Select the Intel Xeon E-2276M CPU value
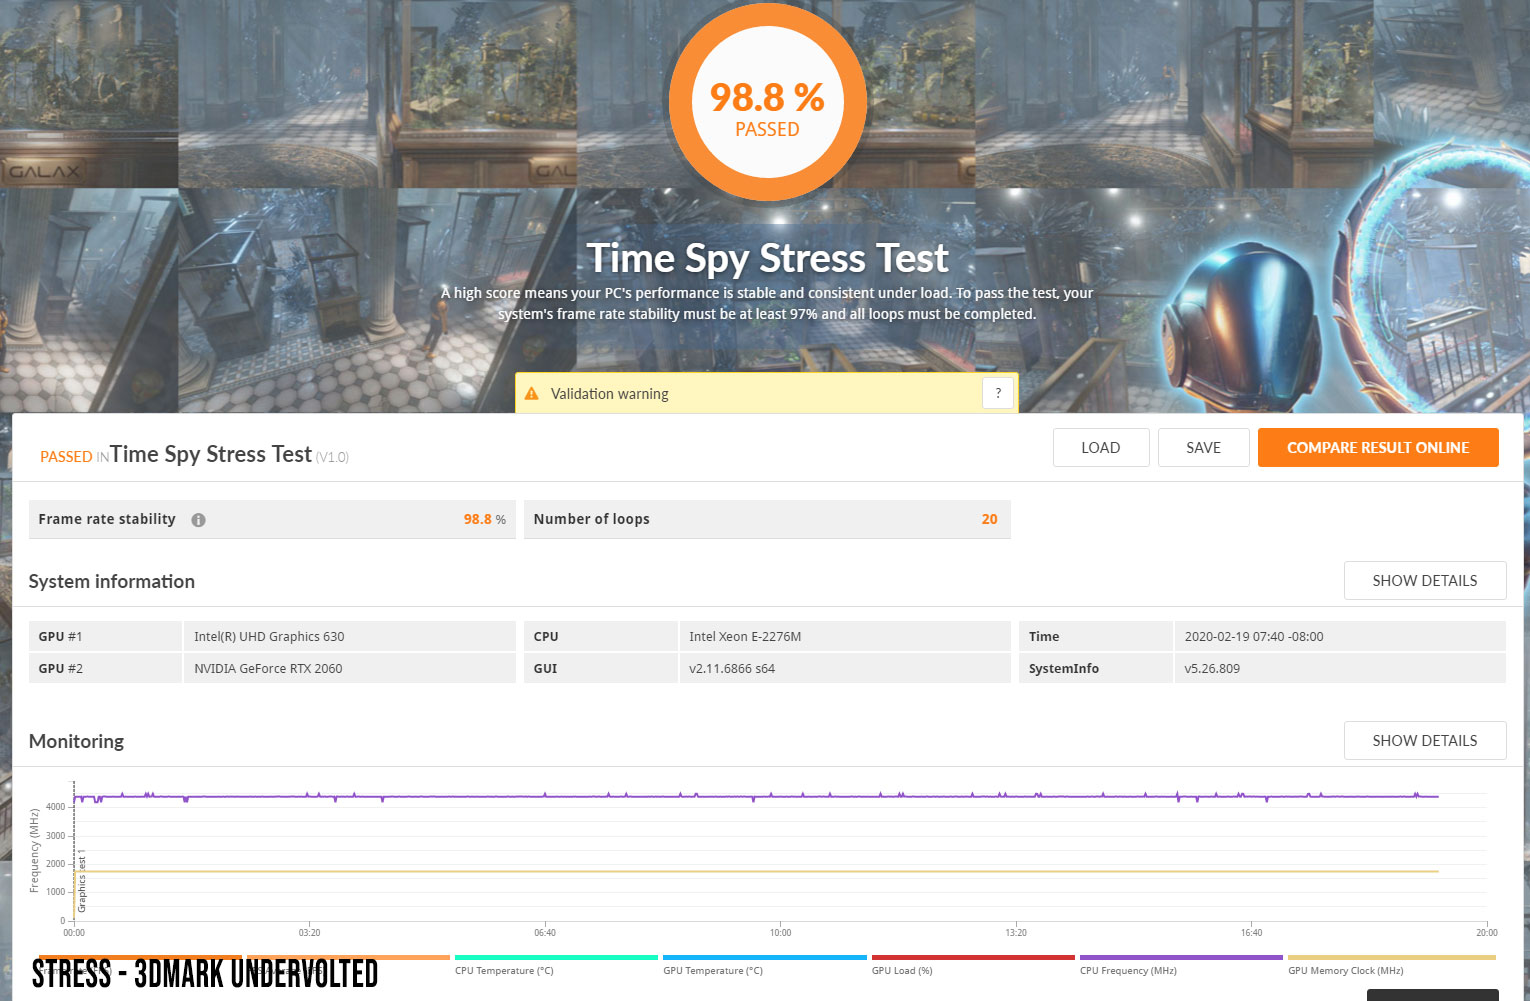The height and width of the screenshot is (1001, 1530). pyautogui.click(x=745, y=637)
